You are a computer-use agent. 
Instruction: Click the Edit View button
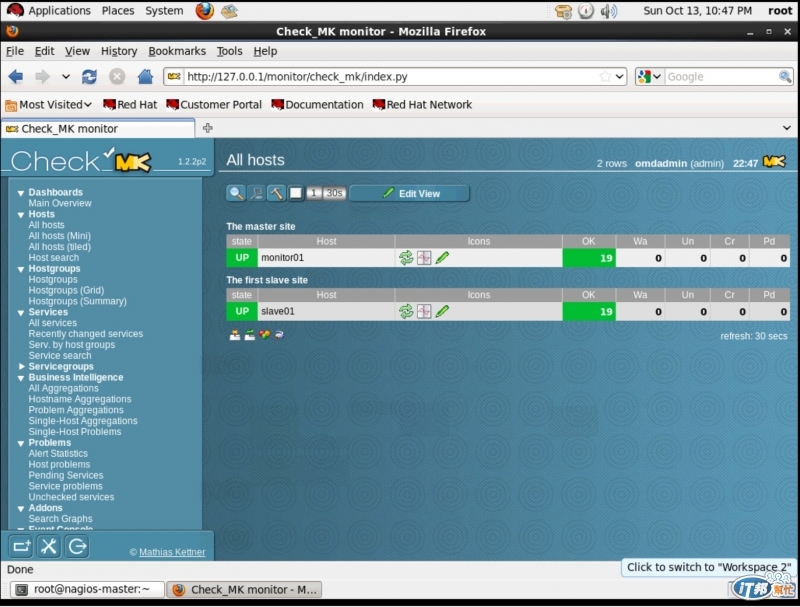coord(410,194)
